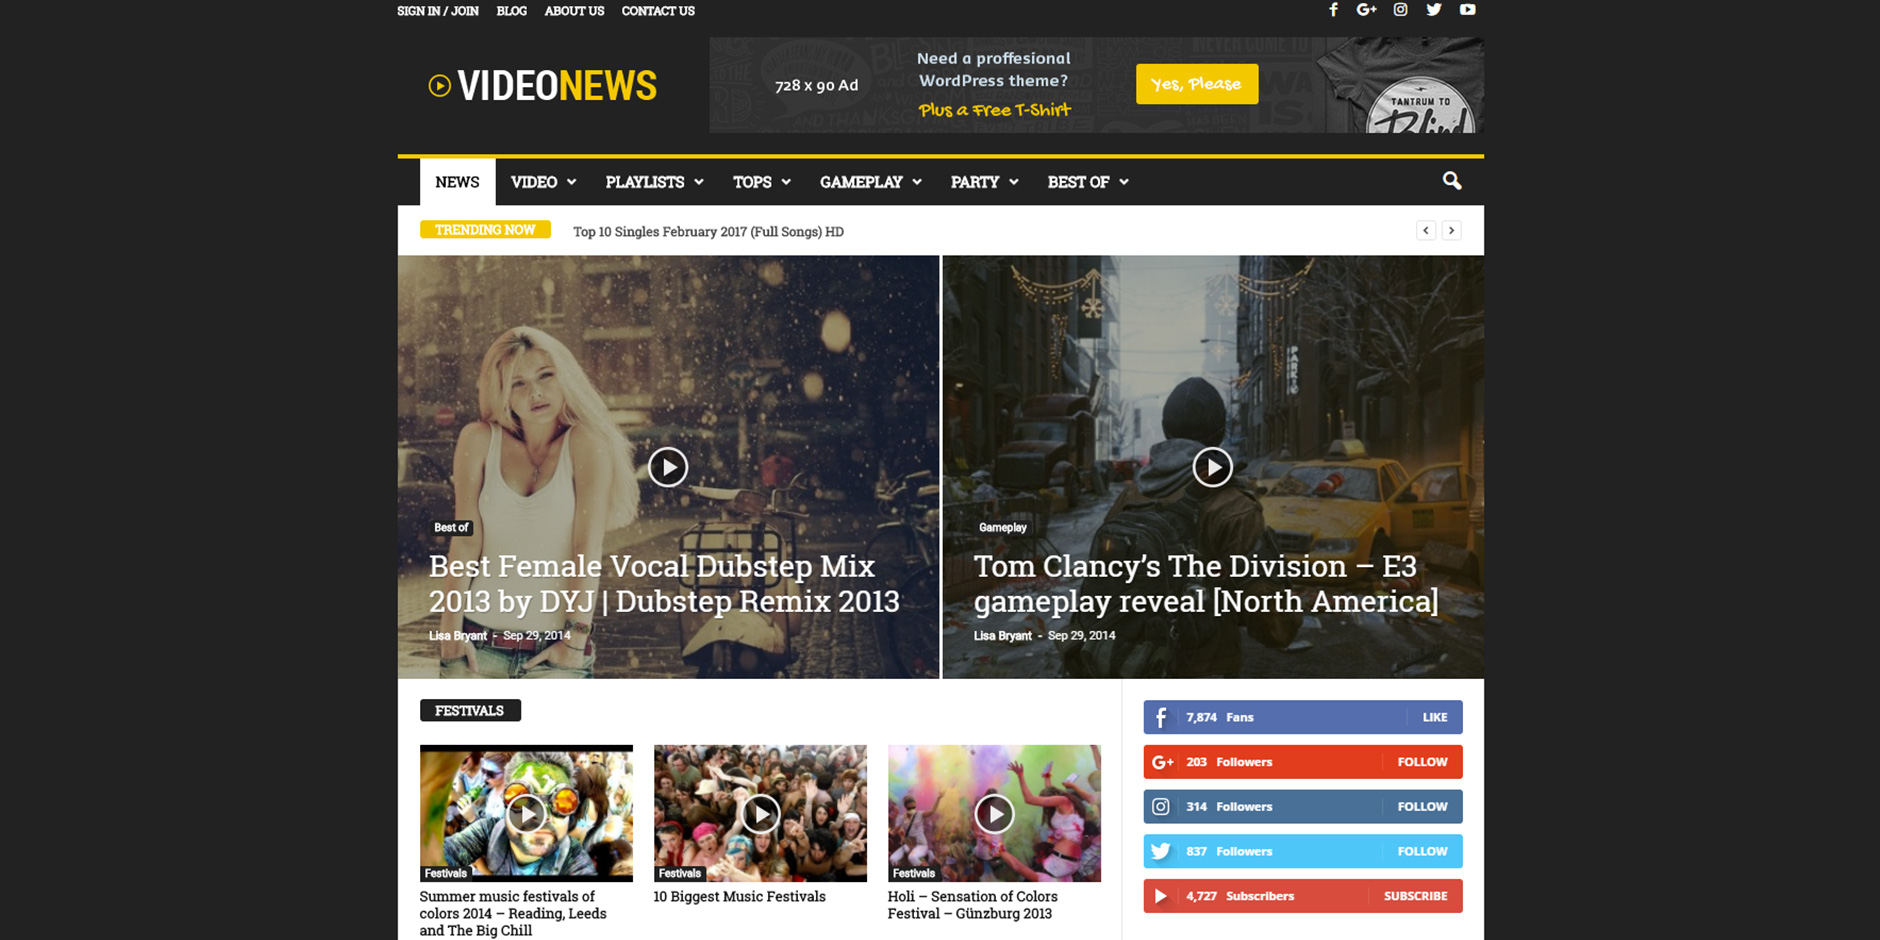Open Lisa Bryant author link on Division post

click(1003, 635)
